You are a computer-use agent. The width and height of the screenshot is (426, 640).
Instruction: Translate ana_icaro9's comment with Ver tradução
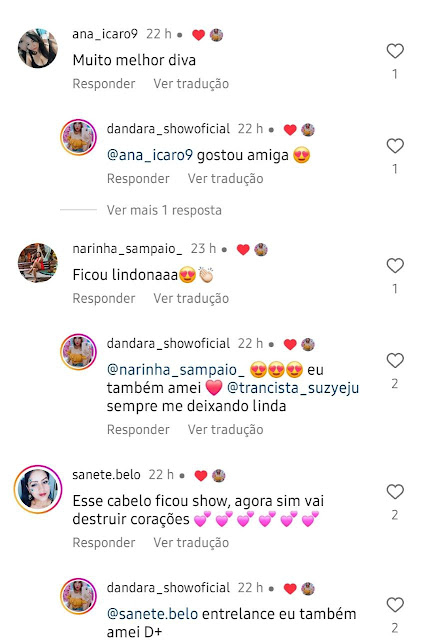[191, 84]
